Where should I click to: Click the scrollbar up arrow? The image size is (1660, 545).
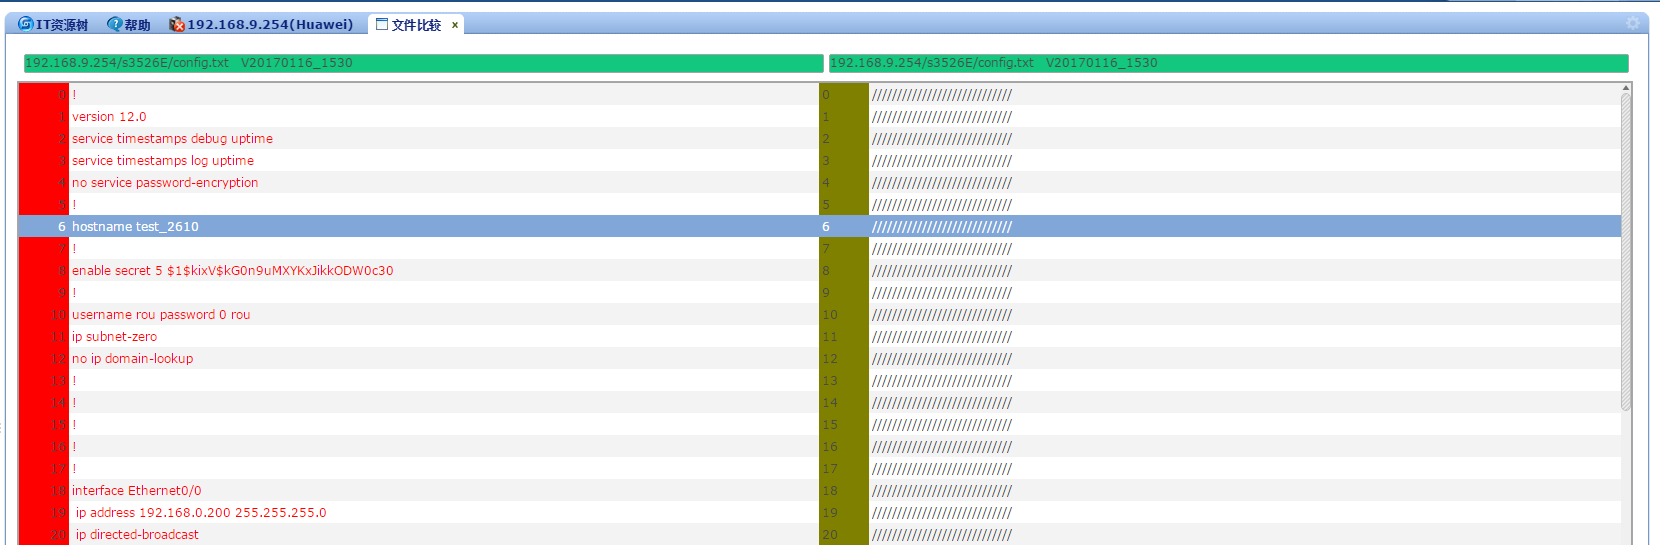1626,88
